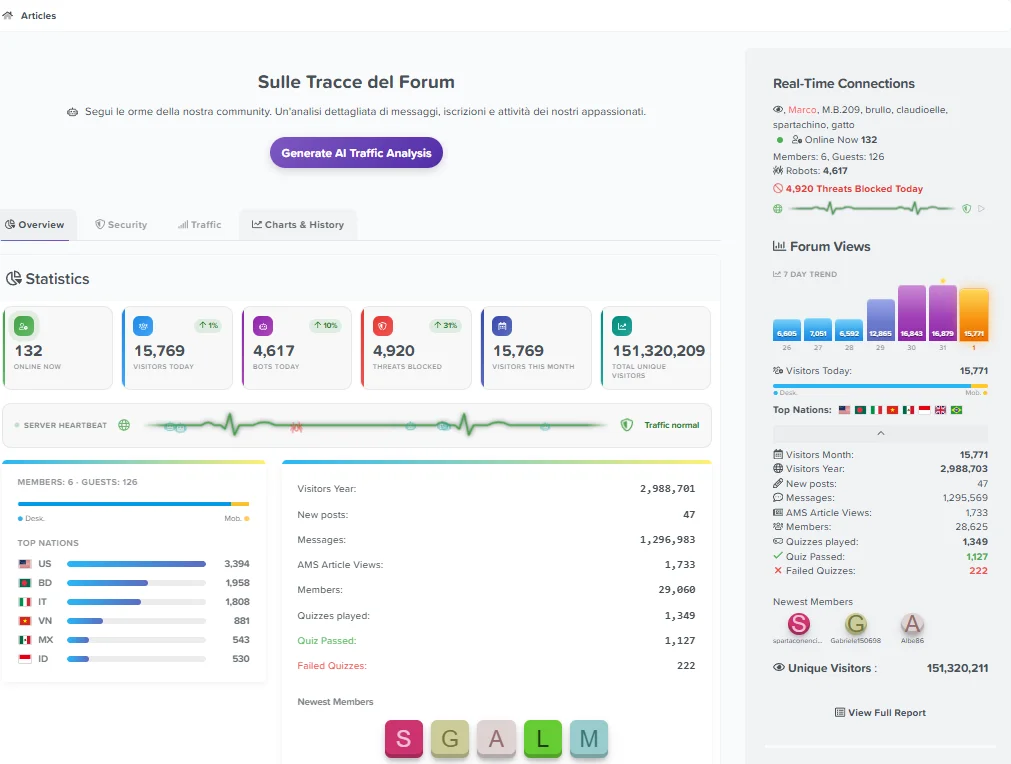Click the Statistics pie chart icon
This screenshot has height=764, width=1011.
pyautogui.click(x=14, y=279)
